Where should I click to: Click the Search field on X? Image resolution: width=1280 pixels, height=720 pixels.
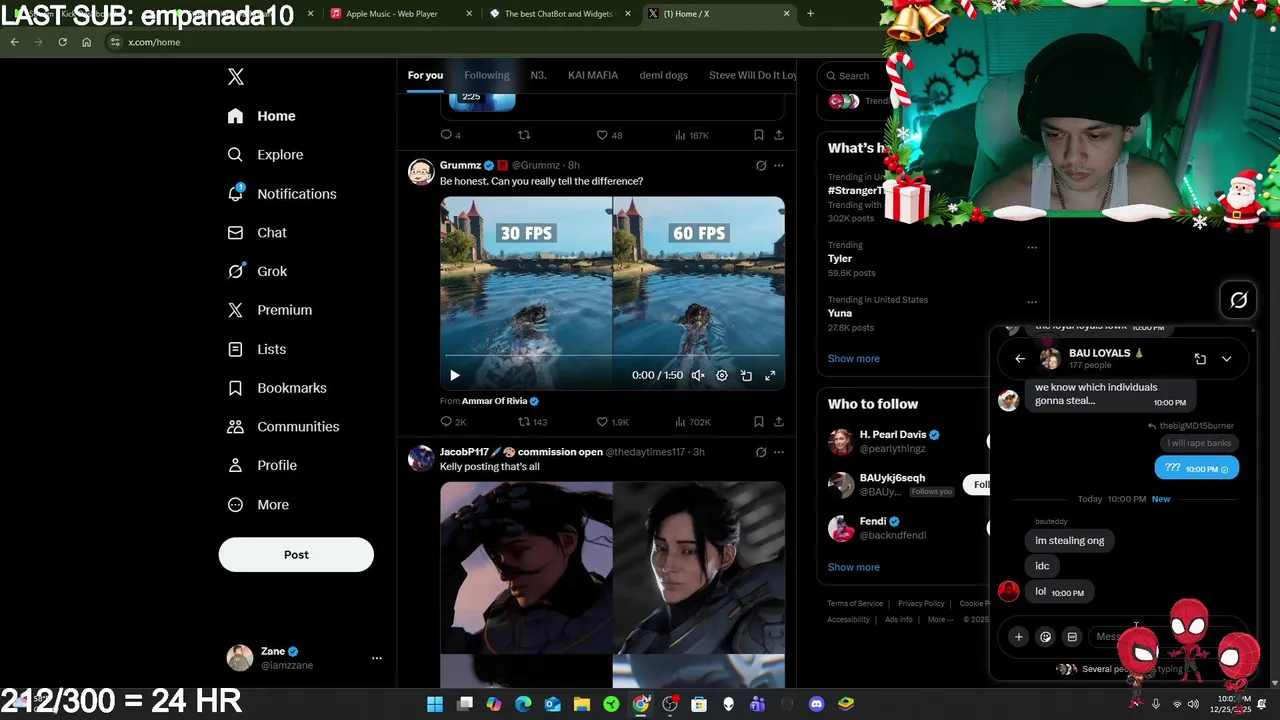coord(852,76)
